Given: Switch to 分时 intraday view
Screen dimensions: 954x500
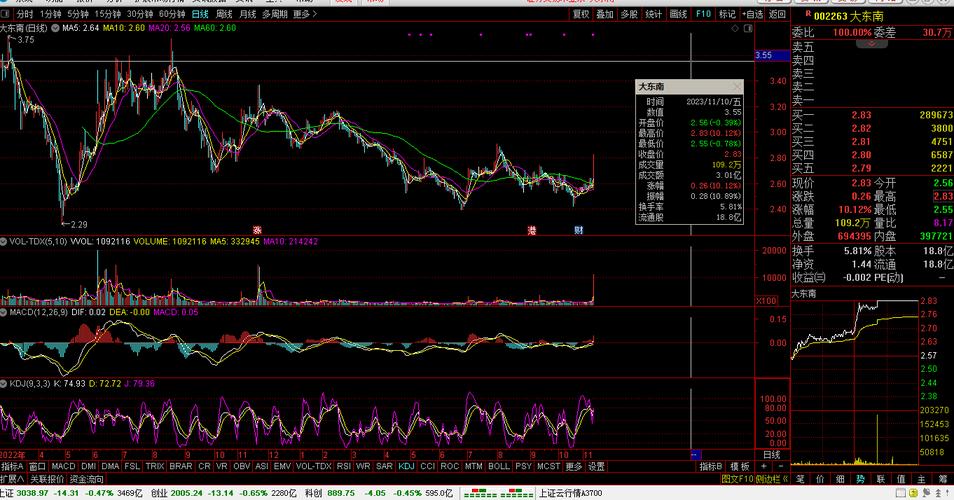Looking at the screenshot, I should 24,14.
